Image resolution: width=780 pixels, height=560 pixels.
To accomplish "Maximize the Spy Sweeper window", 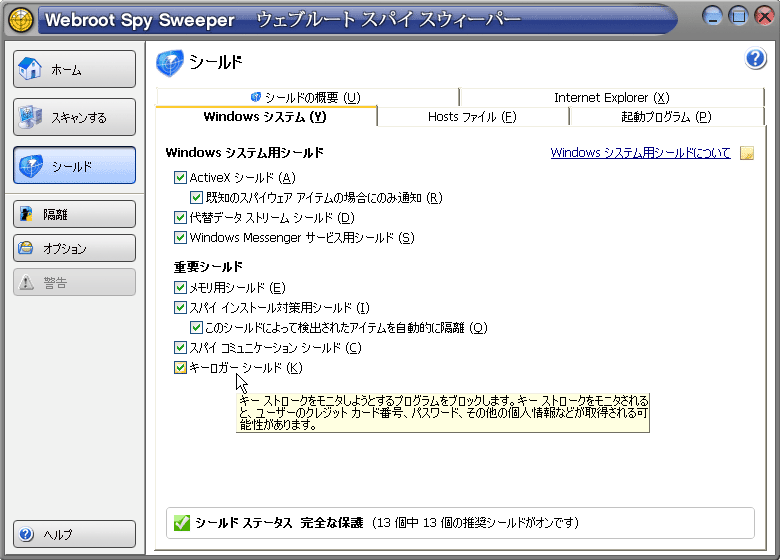I will [739, 16].
